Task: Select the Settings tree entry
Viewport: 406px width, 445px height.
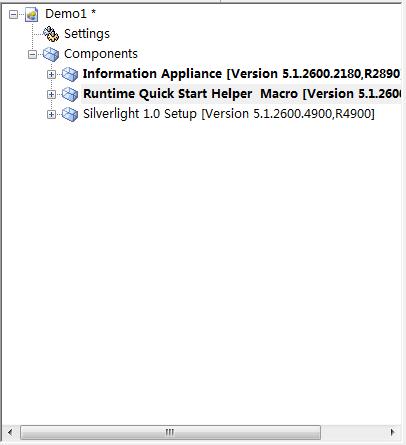Action: (87, 34)
